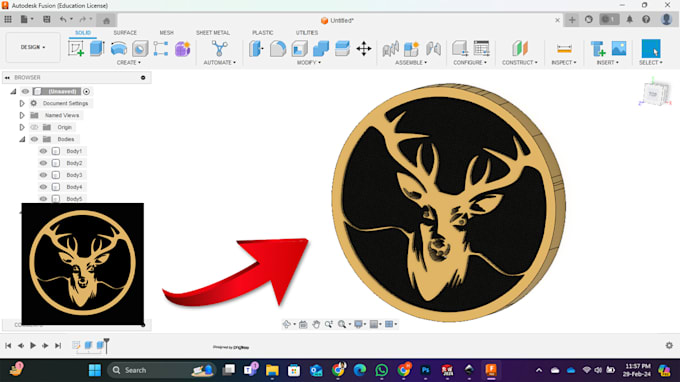Open the CREATE dropdown menu
The height and width of the screenshot is (382, 680).
(128, 63)
